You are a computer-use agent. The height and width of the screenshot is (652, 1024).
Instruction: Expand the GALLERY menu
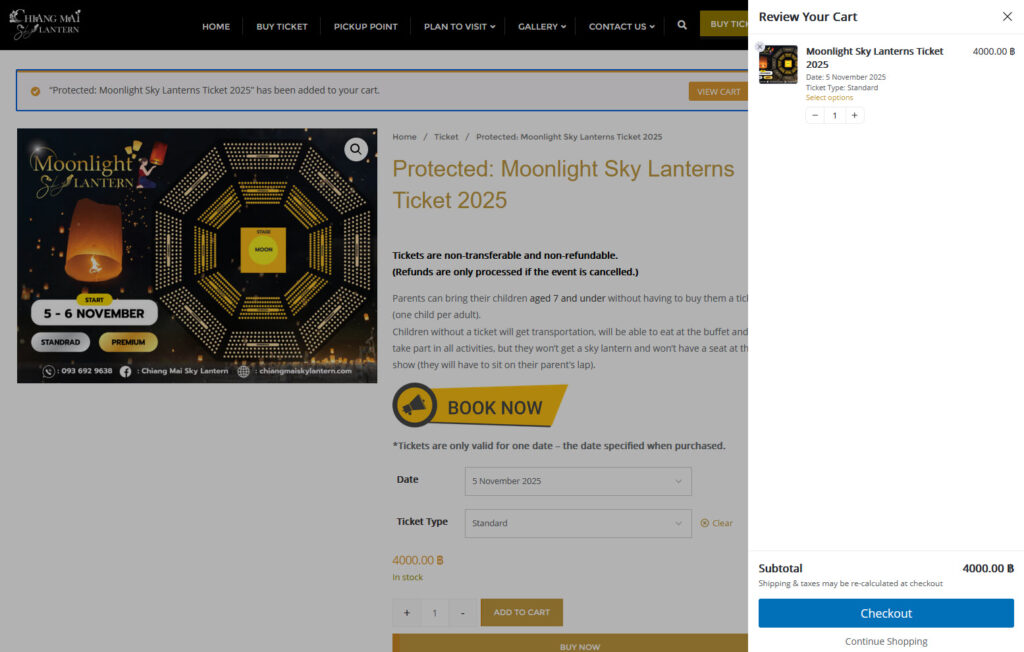pos(541,27)
